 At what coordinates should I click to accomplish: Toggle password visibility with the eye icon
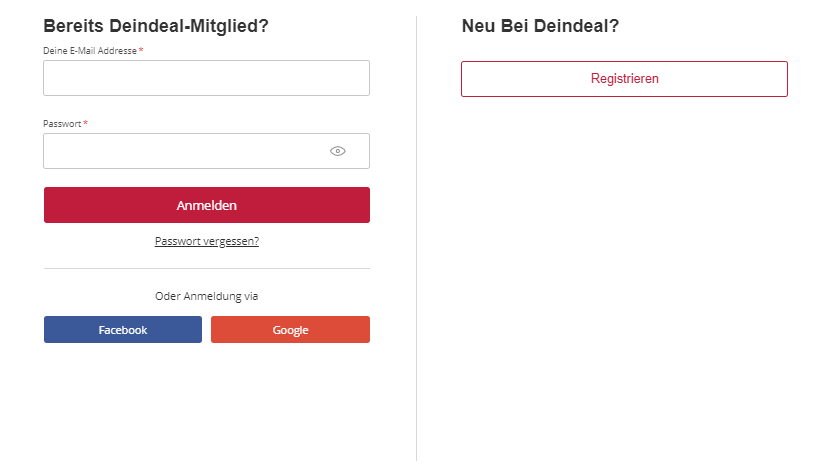pyautogui.click(x=338, y=151)
